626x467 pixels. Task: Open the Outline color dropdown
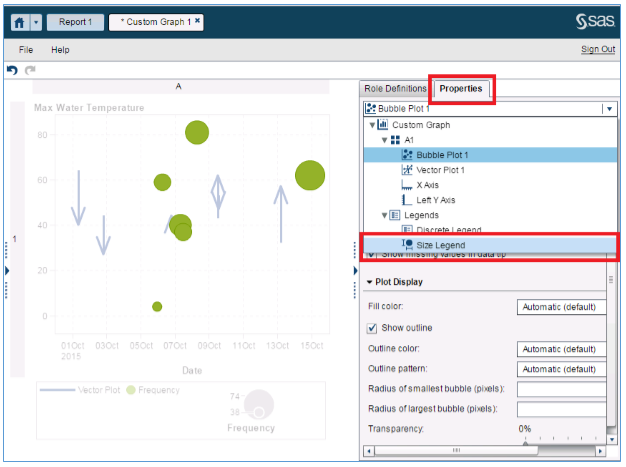pyautogui.click(x=562, y=349)
